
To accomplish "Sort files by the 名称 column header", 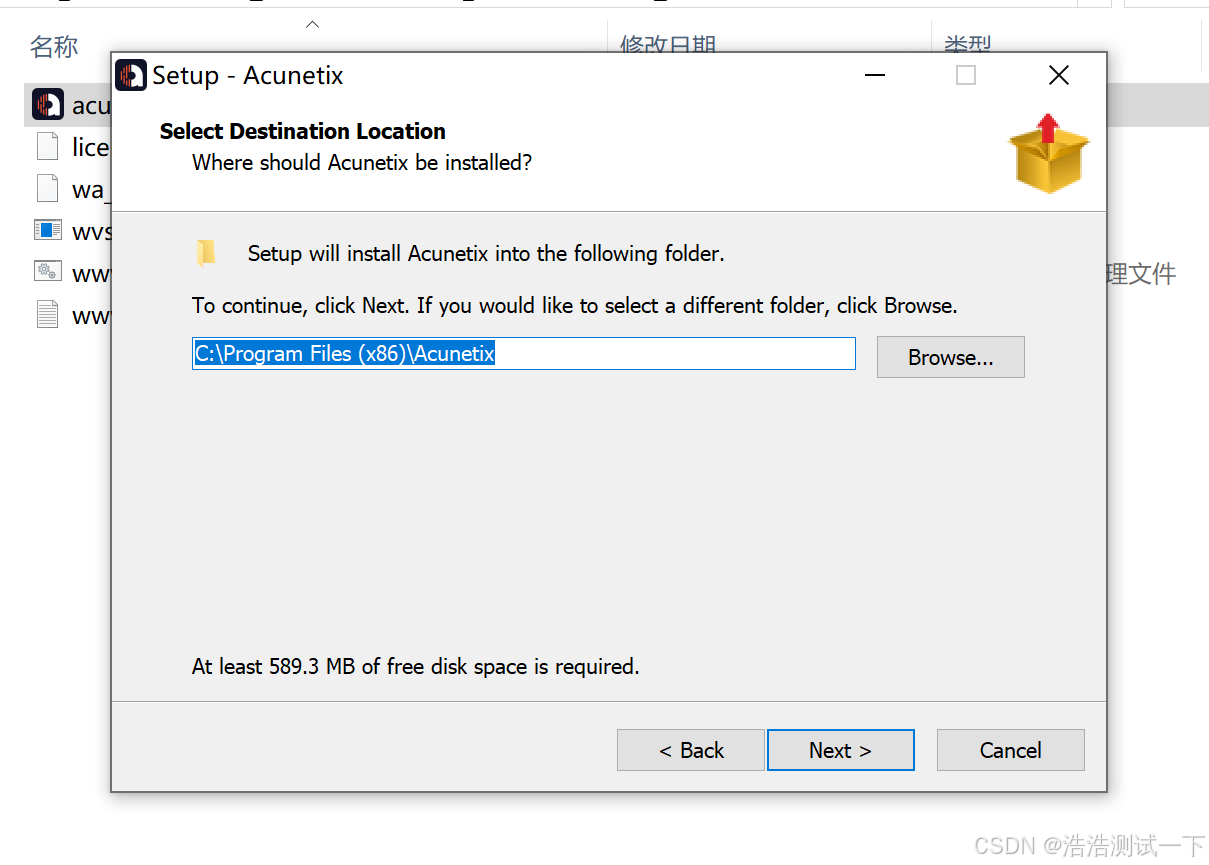I will pyautogui.click(x=54, y=46).
